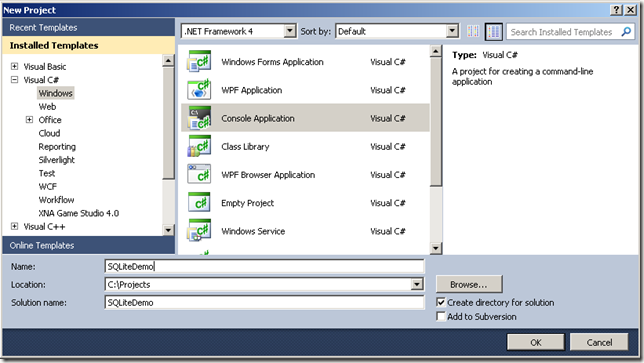Select the Empty Project template icon
Screen dimensions: 644x363
tap(199, 203)
